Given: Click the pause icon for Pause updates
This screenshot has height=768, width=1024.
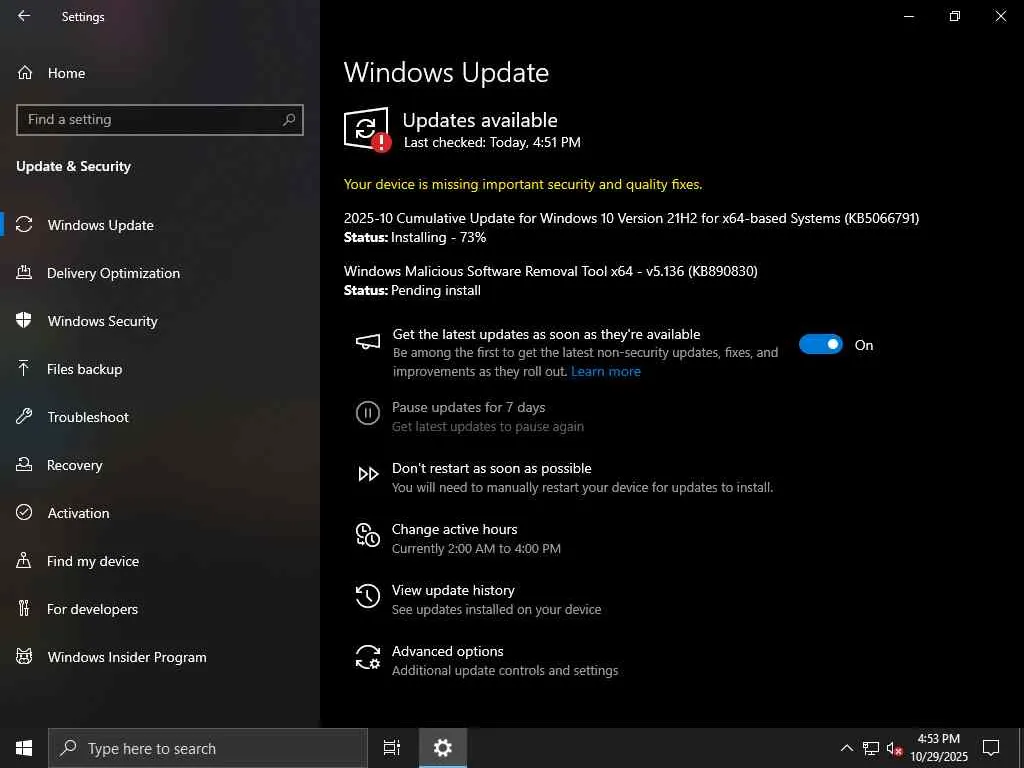Looking at the screenshot, I should pyautogui.click(x=368, y=413).
